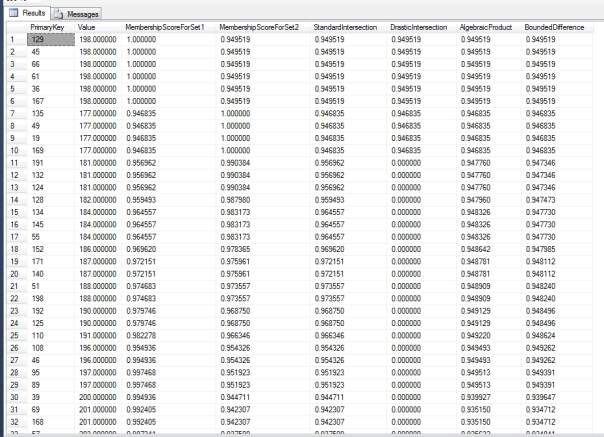This screenshot has width=604, height=437.
Task: Click AlgebraicProduct cell in row 6
Action: (488, 101)
